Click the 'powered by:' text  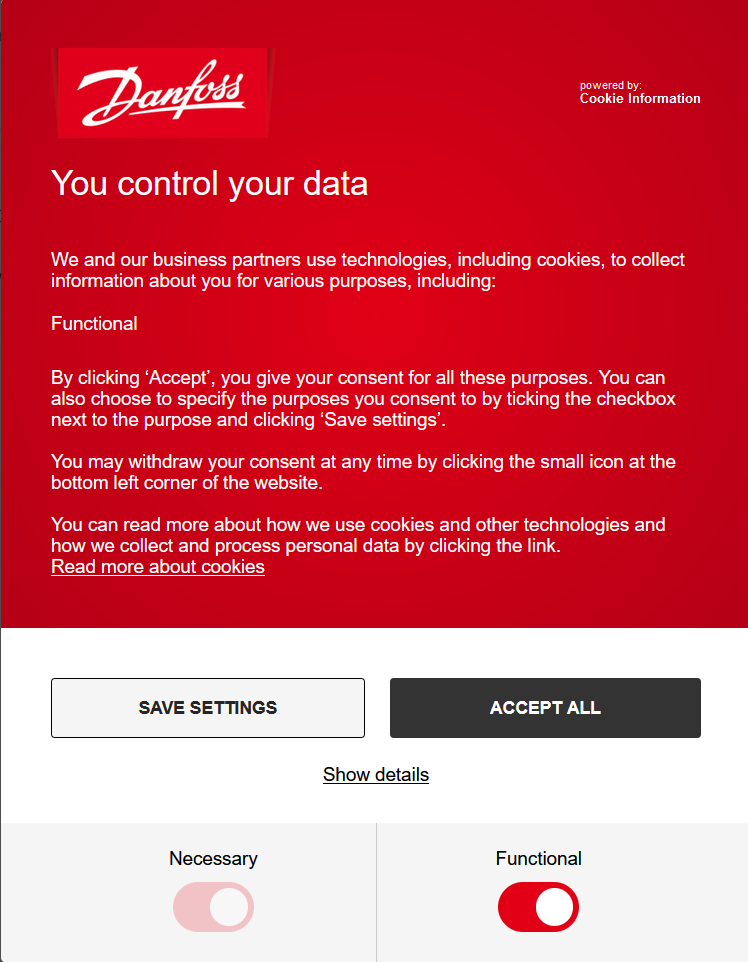[610, 86]
